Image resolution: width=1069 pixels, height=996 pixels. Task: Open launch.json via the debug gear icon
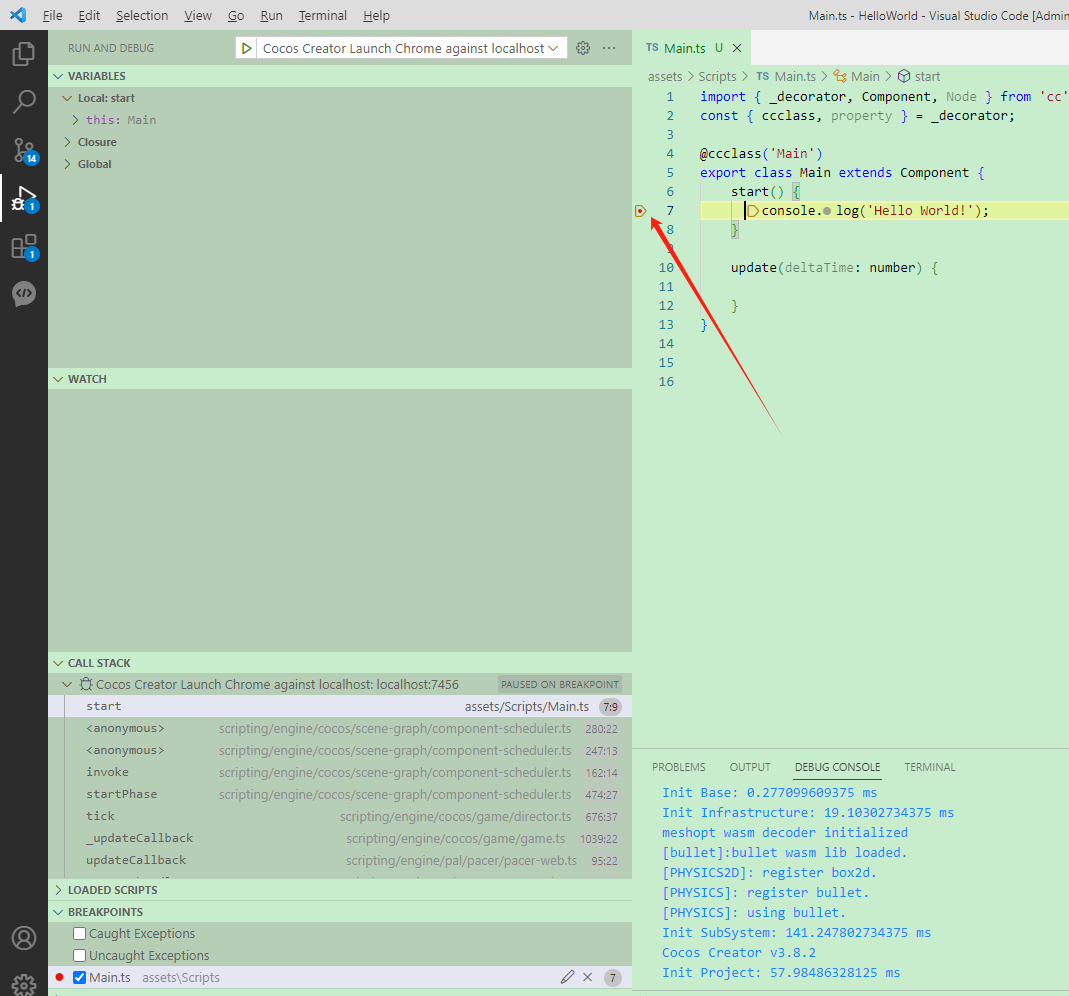tap(583, 48)
